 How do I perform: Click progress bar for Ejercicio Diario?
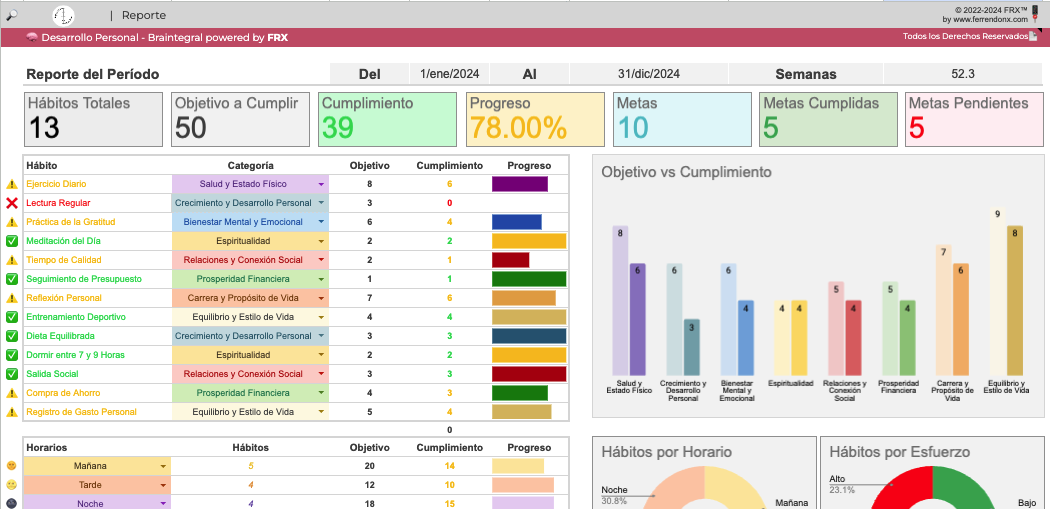520,184
